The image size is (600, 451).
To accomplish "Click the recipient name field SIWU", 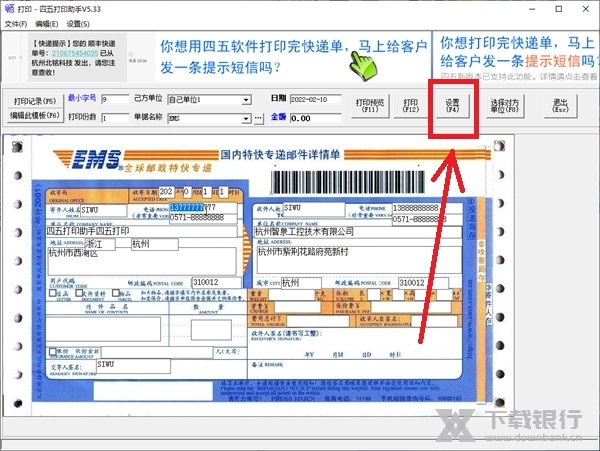I will 314,209.
